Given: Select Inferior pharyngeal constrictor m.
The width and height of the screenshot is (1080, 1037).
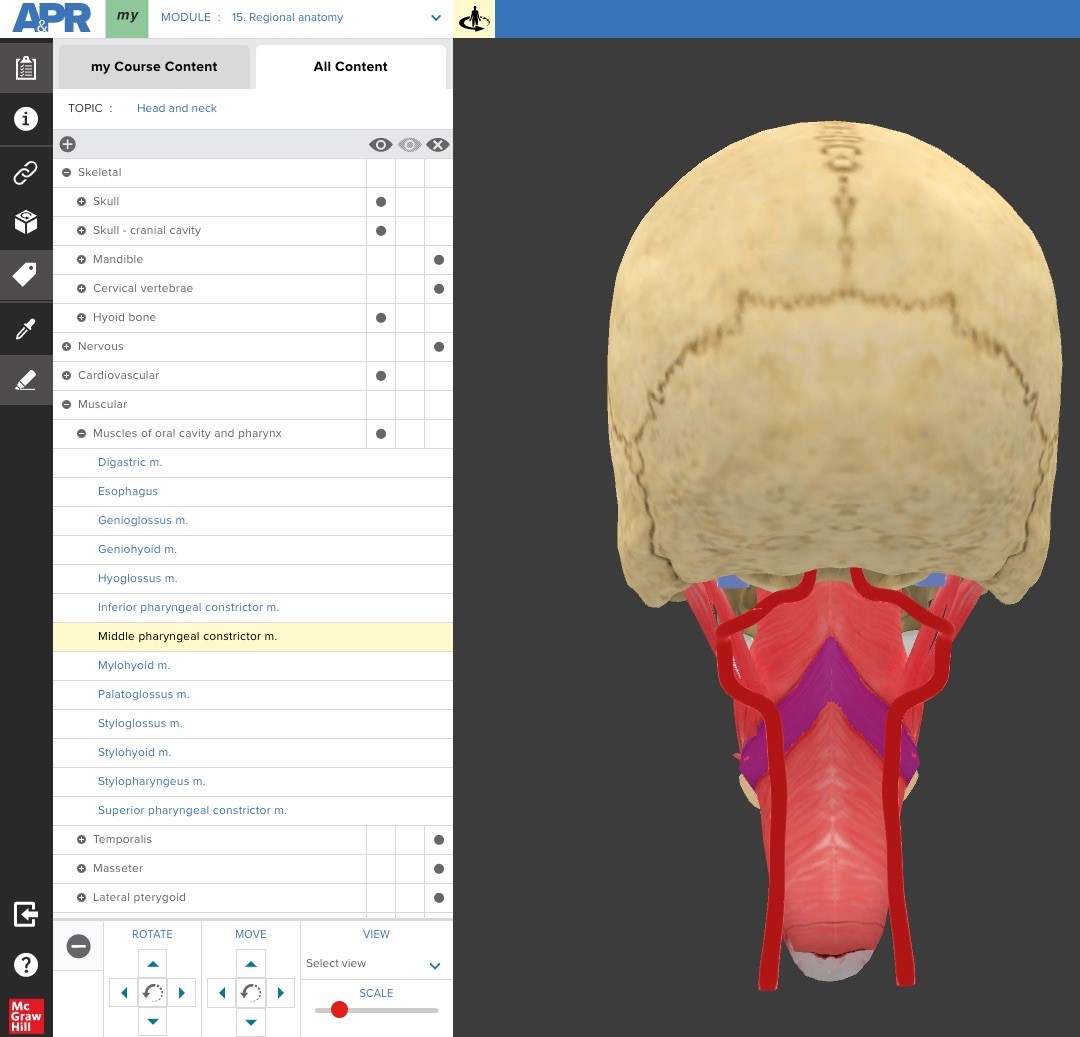Looking at the screenshot, I should 188,607.
